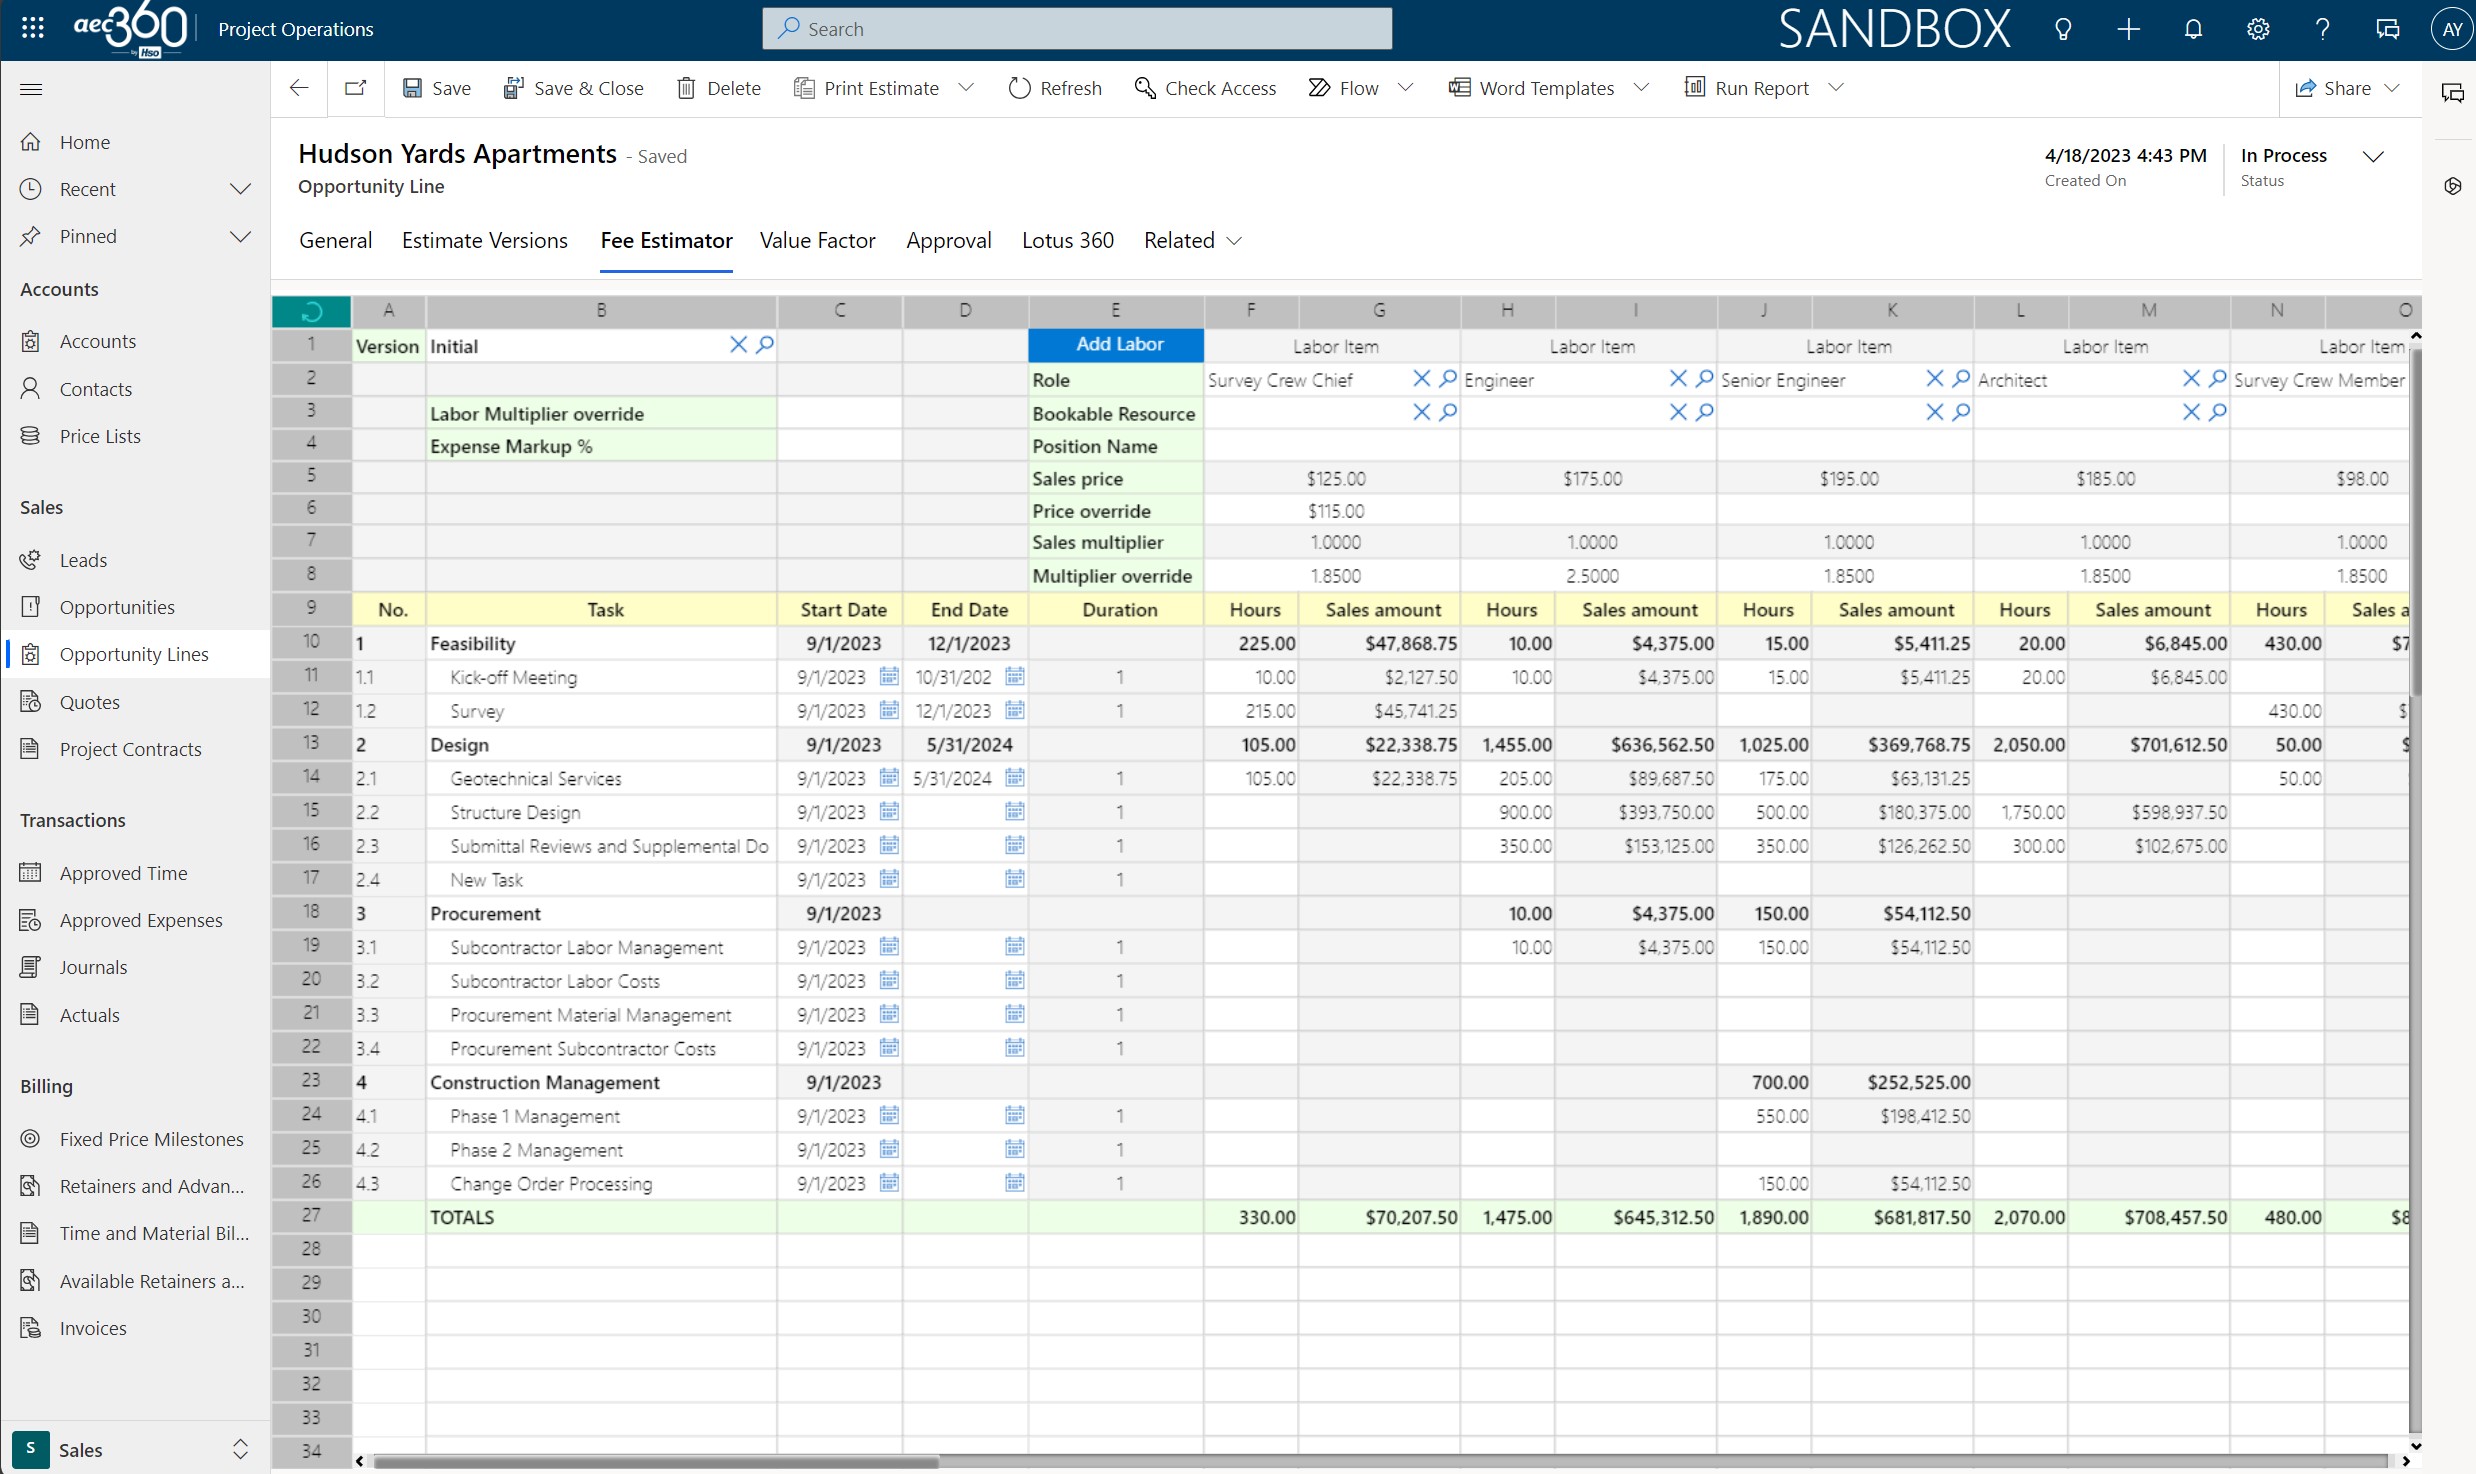Click the Check Access icon
This screenshot has width=2476, height=1474.
coord(1145,88)
